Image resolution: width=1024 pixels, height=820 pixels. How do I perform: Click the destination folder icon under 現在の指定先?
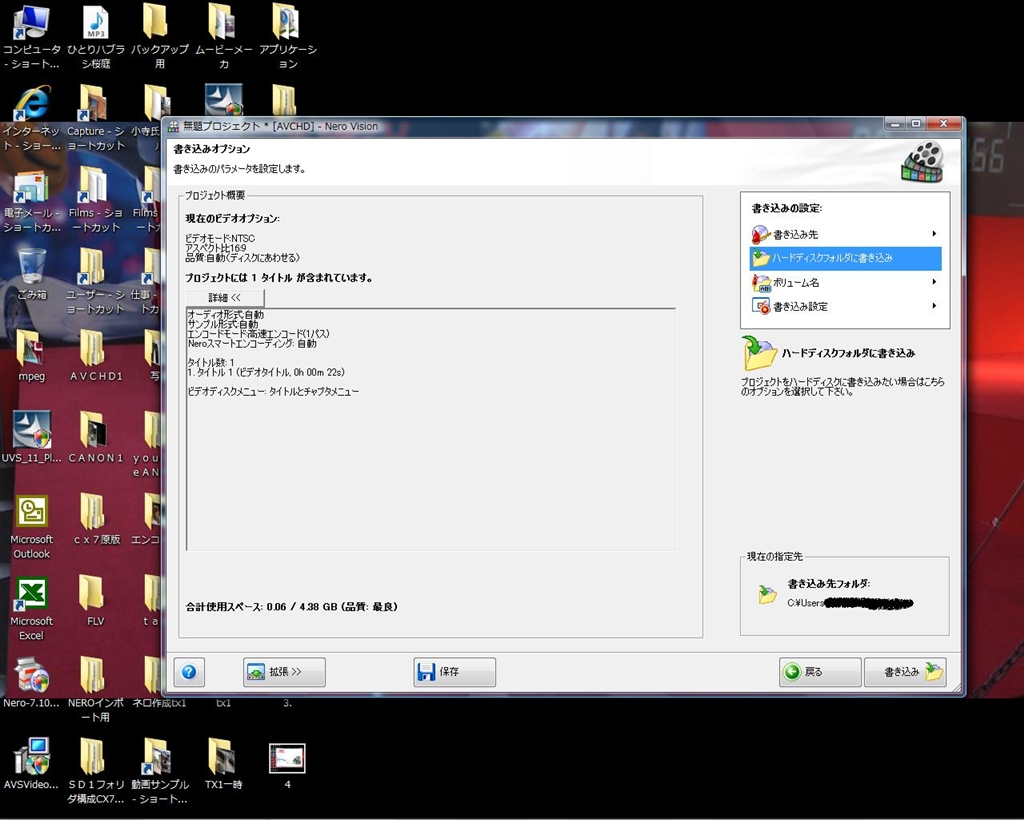coord(767,594)
